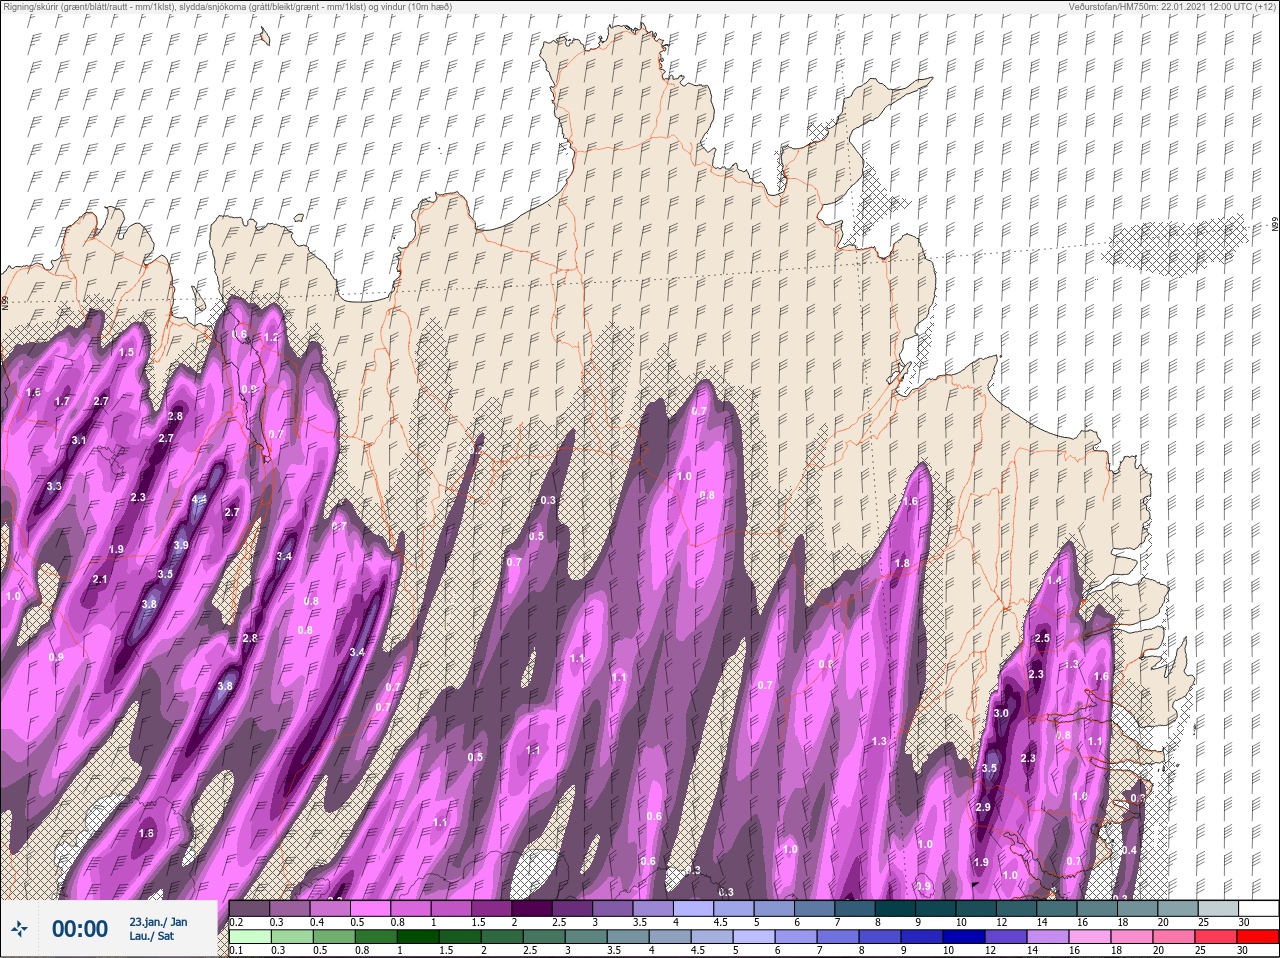Click the 2.9 precipitation value in the southeast
The width and height of the screenshot is (1280, 958).
click(982, 807)
